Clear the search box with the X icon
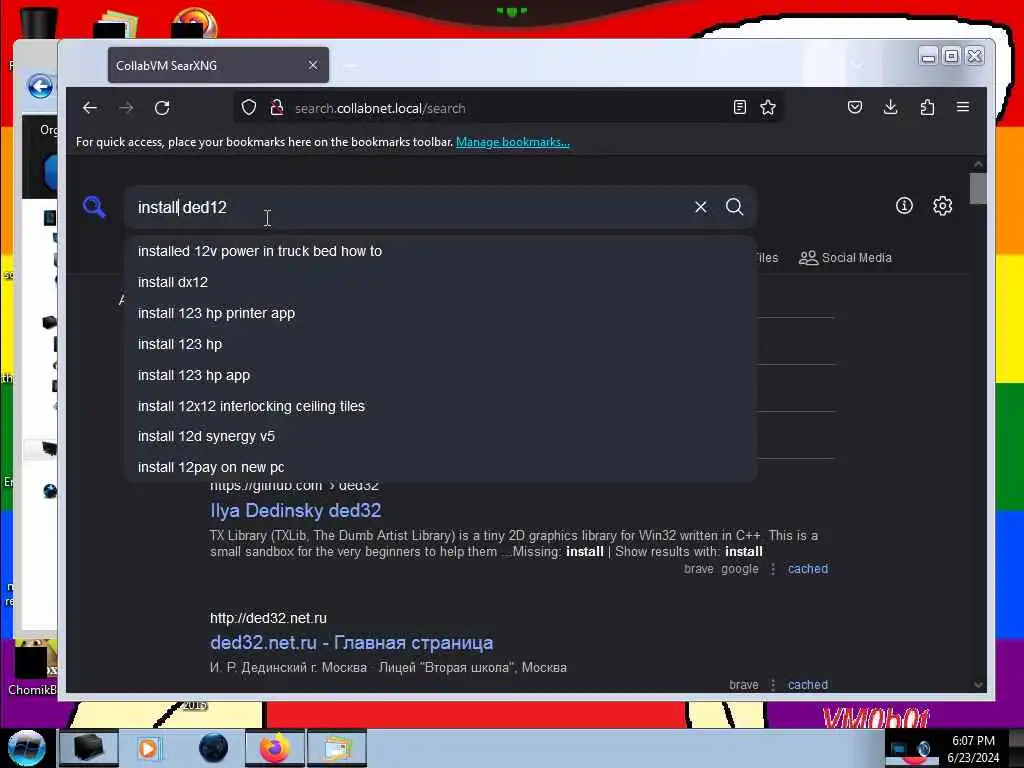The height and width of the screenshot is (768, 1024). click(701, 207)
